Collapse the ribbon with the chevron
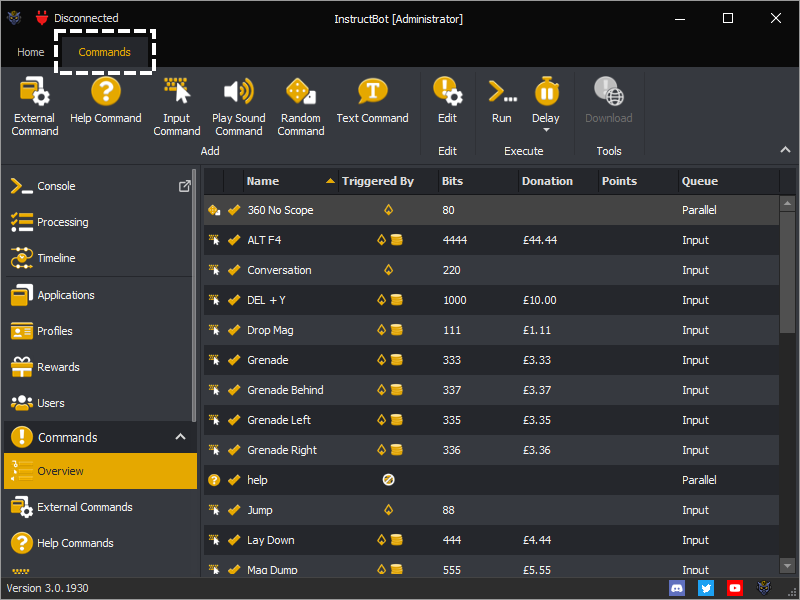 [785, 150]
